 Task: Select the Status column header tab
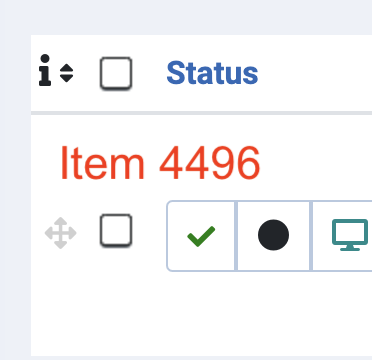(x=212, y=73)
